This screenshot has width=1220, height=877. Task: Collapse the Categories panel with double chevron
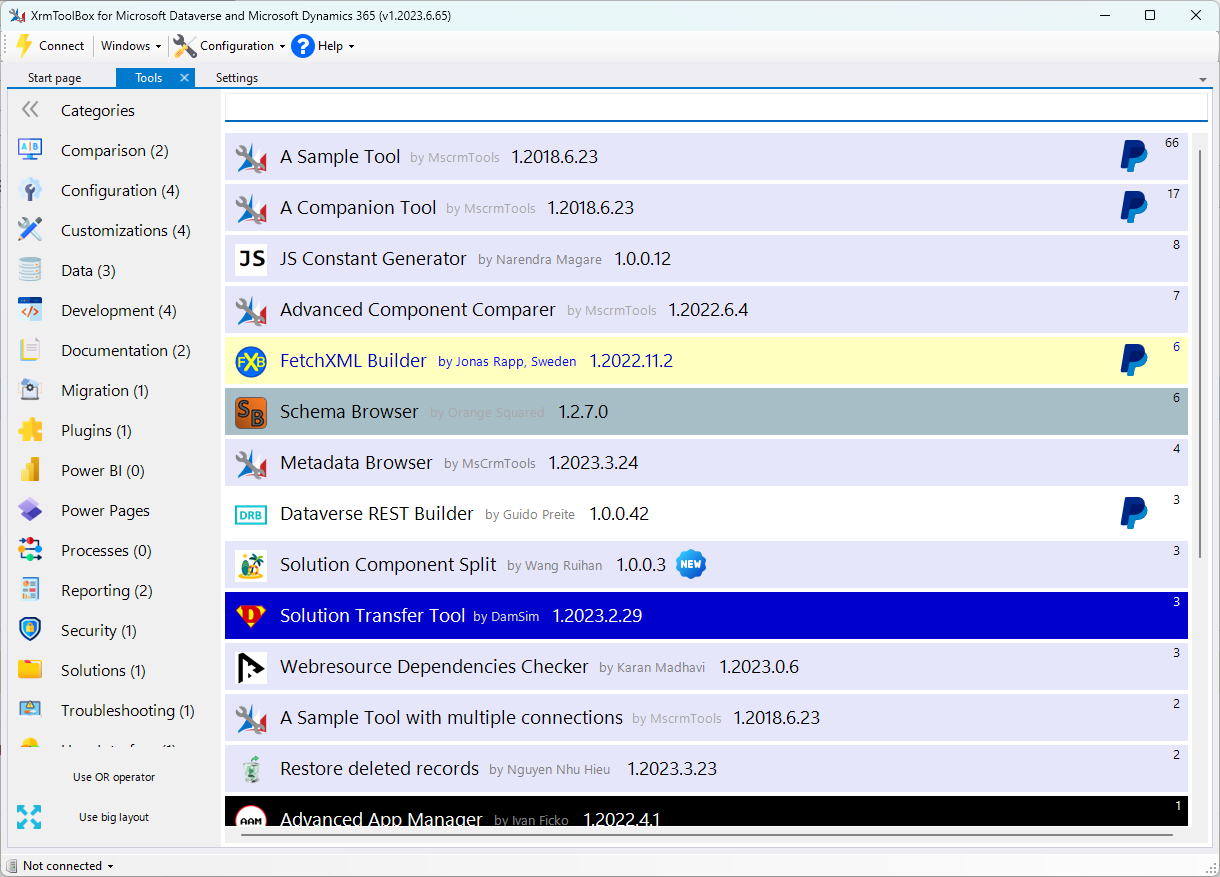pos(30,110)
